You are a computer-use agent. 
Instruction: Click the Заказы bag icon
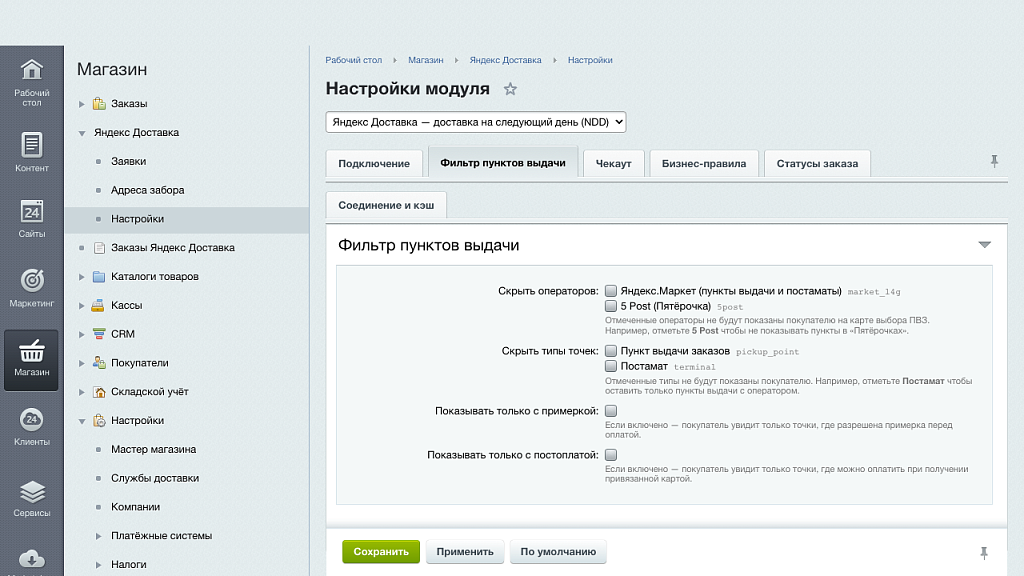(x=99, y=103)
